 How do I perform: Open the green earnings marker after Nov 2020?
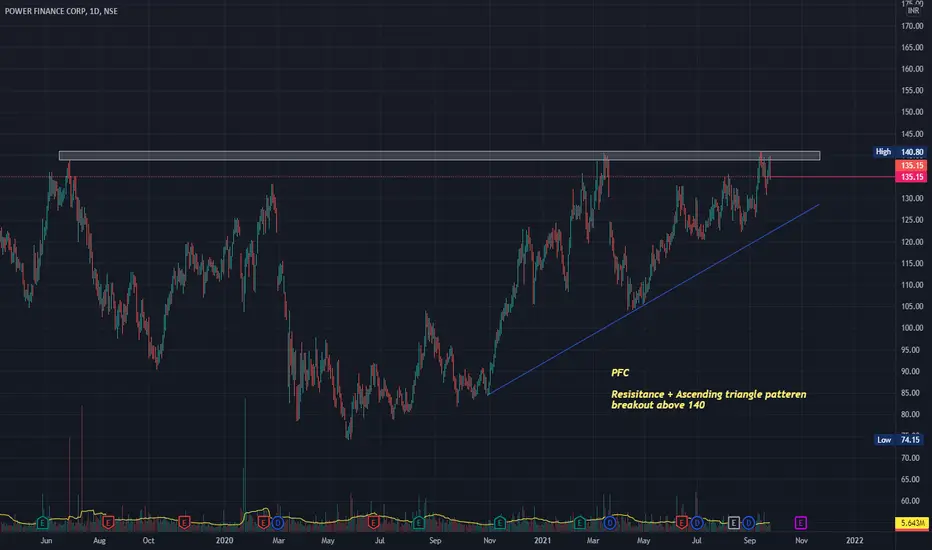[x=500, y=523]
